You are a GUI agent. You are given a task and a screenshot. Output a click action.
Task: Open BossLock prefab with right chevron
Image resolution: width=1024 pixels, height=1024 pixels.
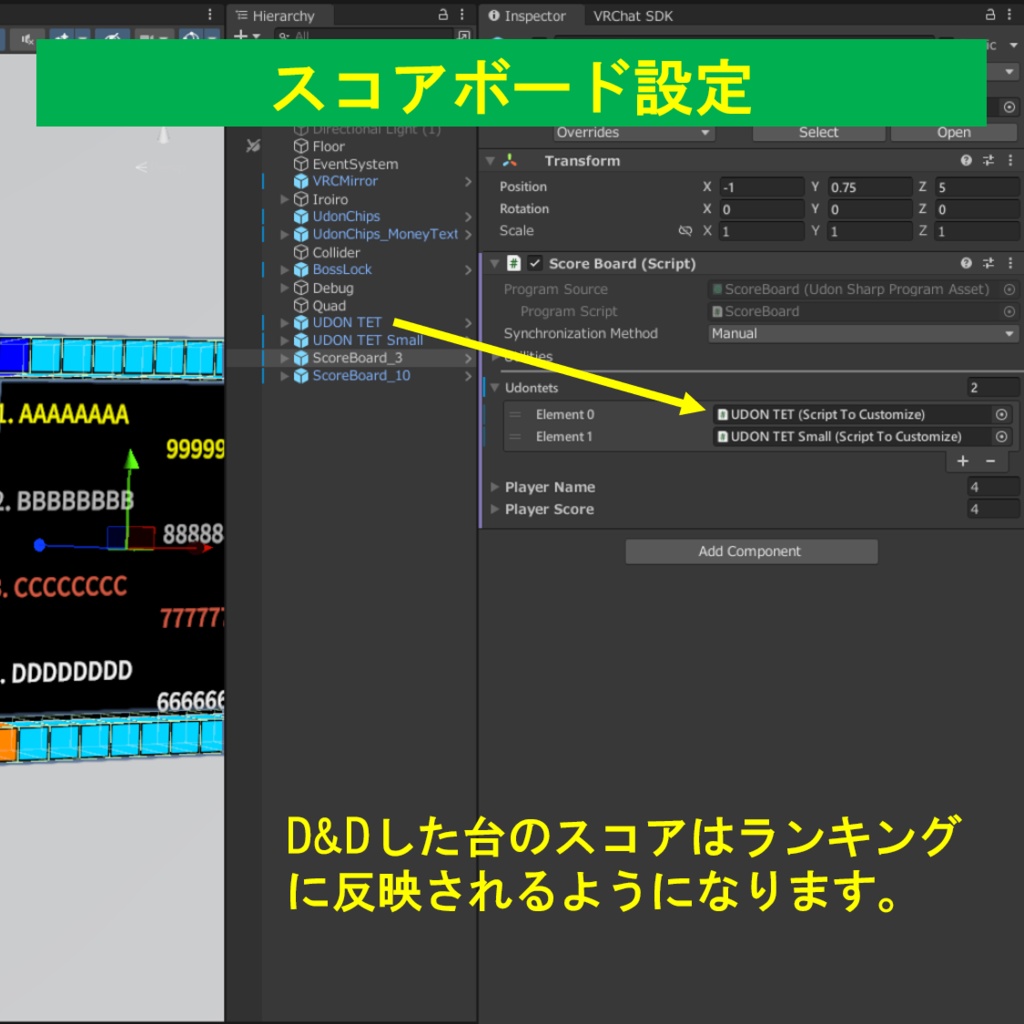468,270
